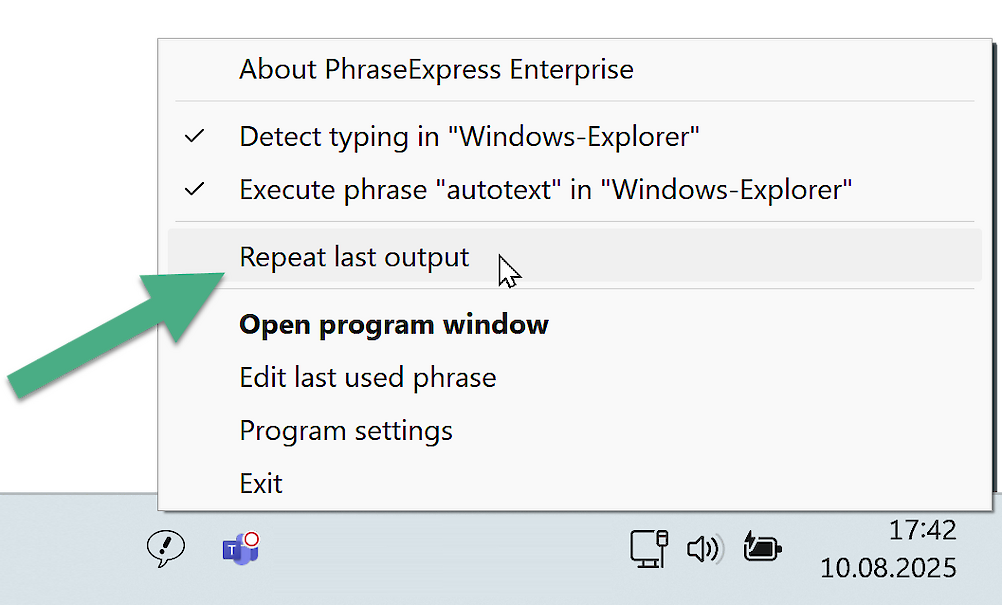Open Program settings

pyautogui.click(x=346, y=431)
